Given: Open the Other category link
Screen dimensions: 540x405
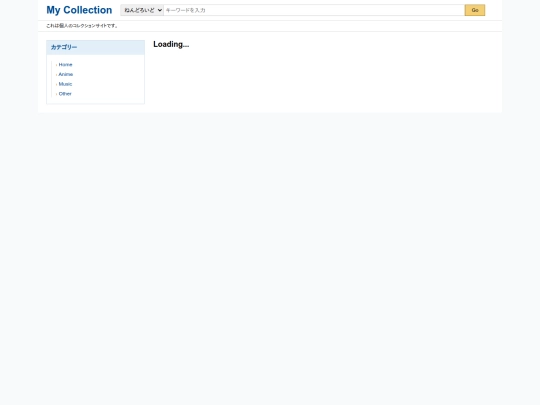Looking at the screenshot, I should [x=65, y=93].
